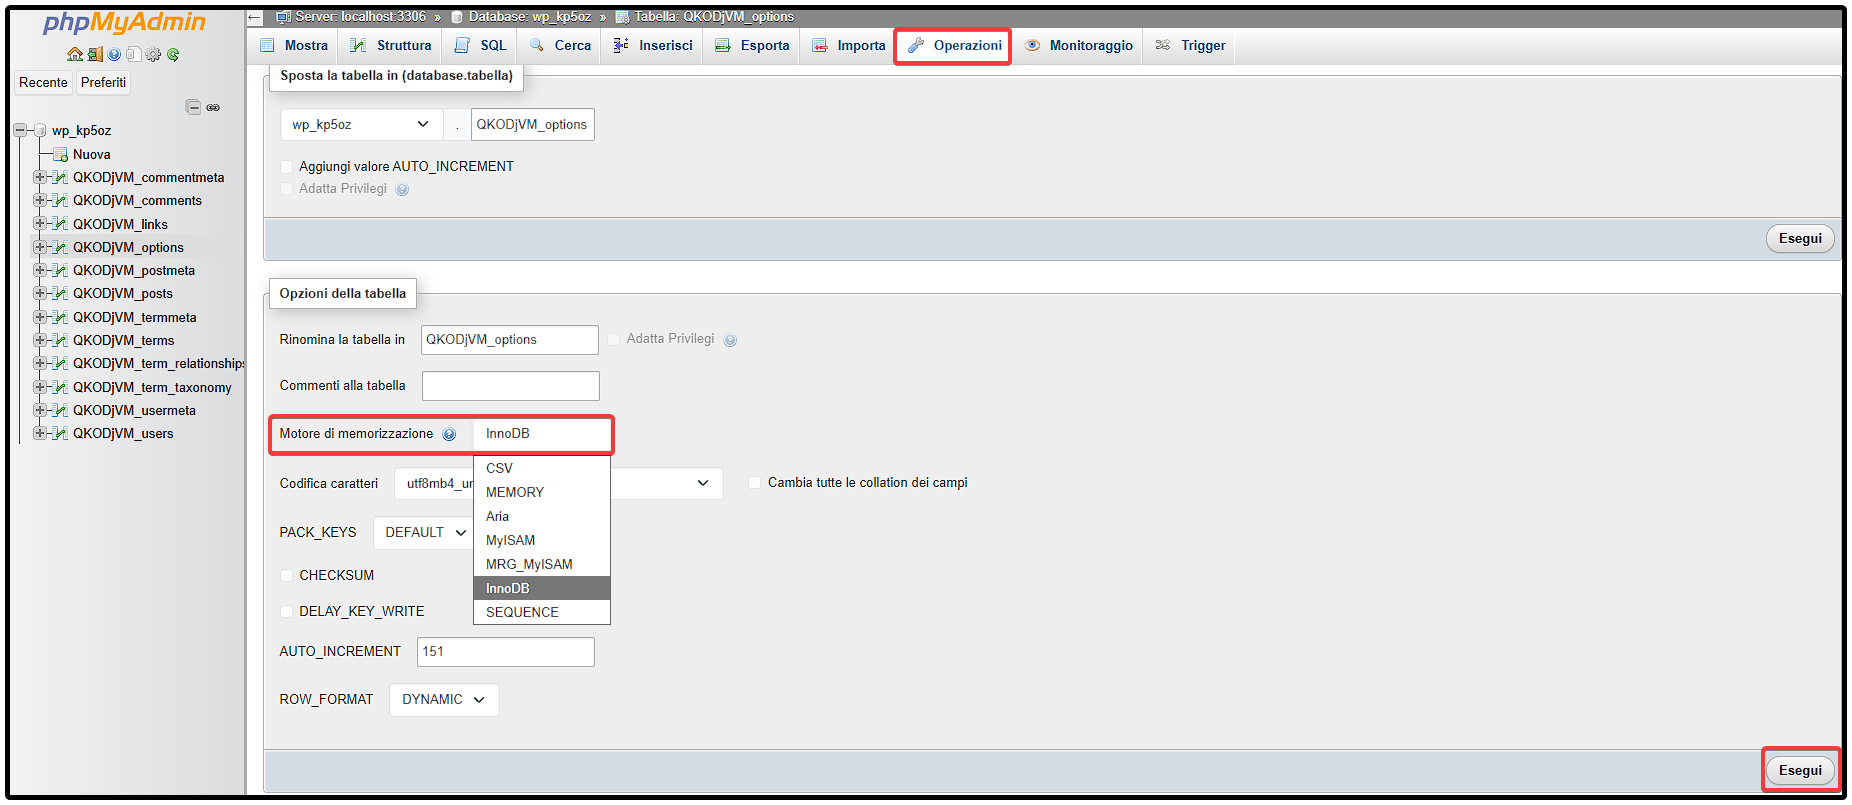Expand the QKODjVM_options tree node
The width and height of the screenshot is (1852, 805).
click(40, 247)
